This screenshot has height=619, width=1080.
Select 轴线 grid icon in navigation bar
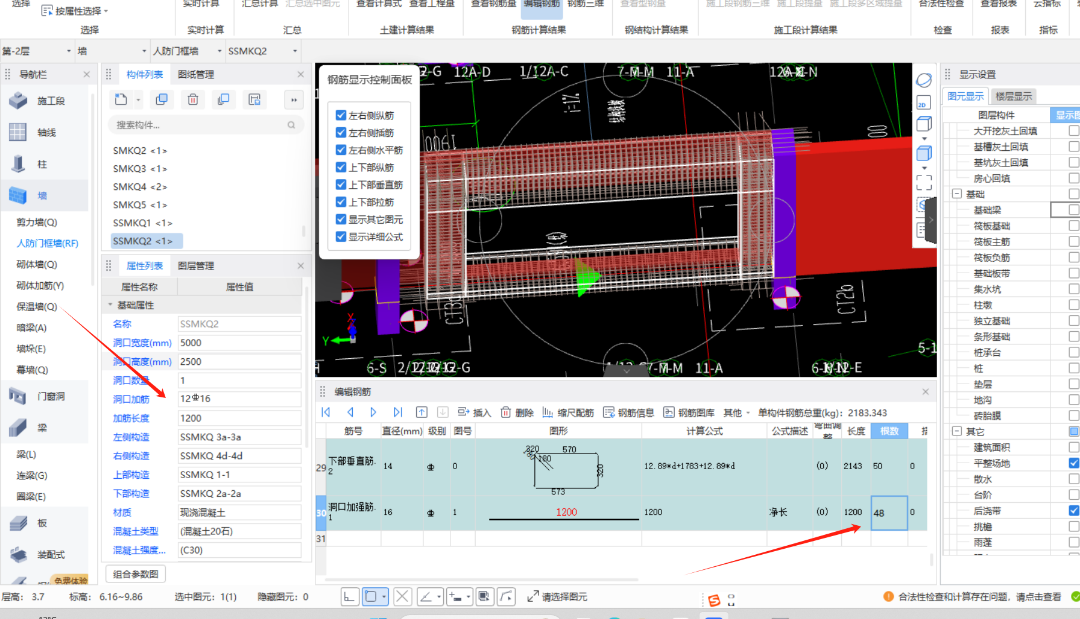coord(18,132)
